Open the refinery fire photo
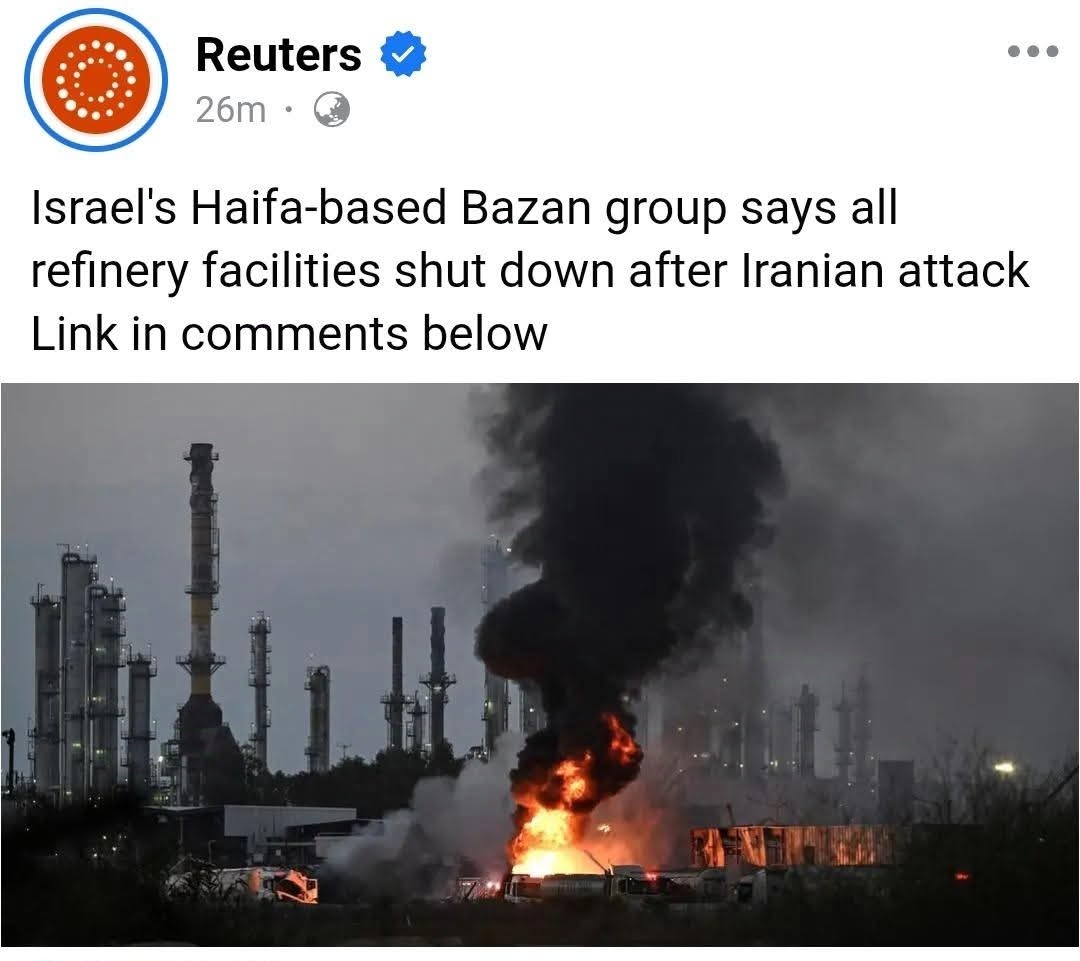The height and width of the screenshot is (961, 1080). 540,665
